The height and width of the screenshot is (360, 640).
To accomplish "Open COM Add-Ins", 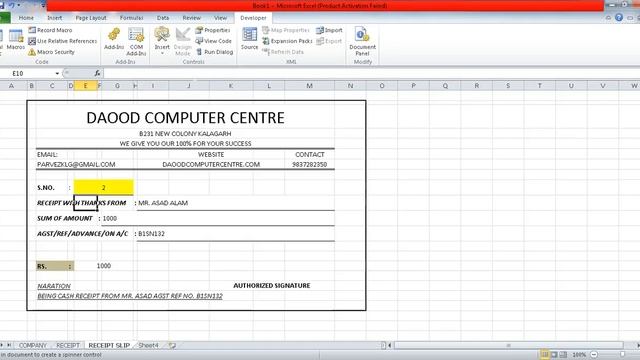I will pos(136,42).
